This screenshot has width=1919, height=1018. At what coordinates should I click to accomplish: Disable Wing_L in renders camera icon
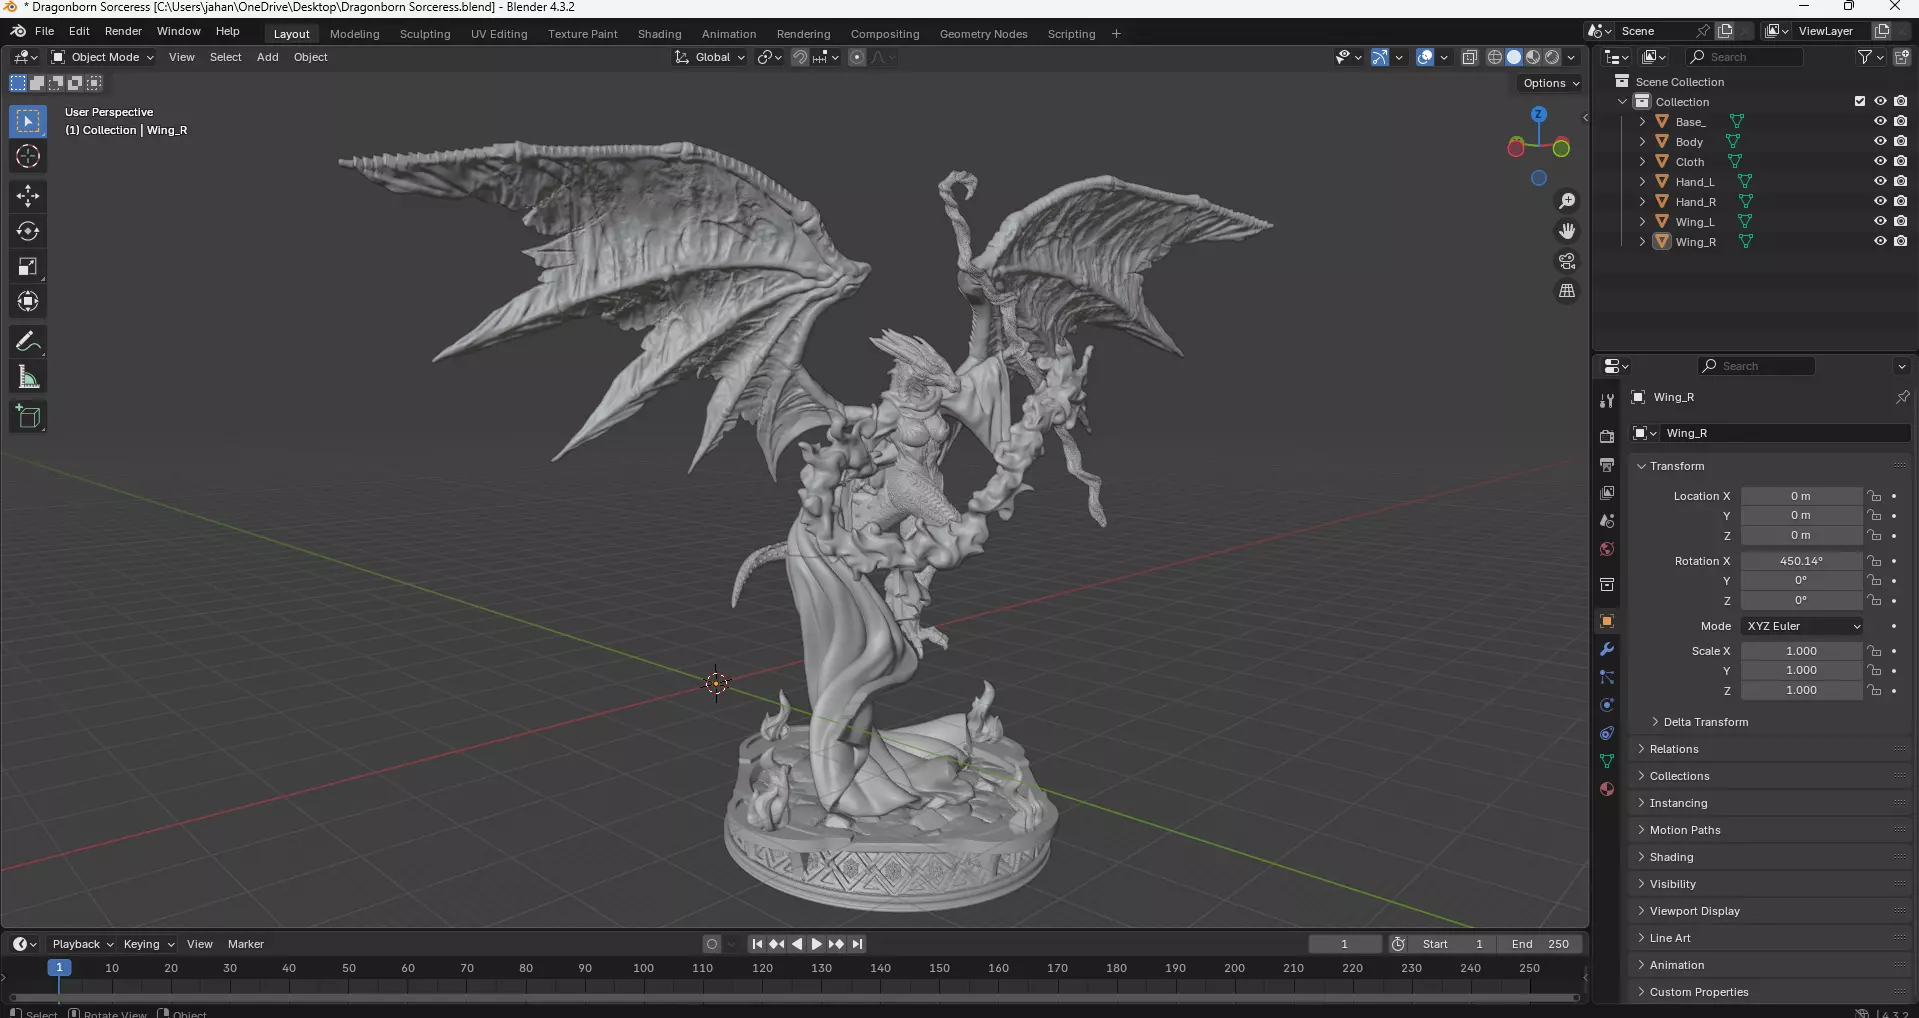[x=1901, y=221]
